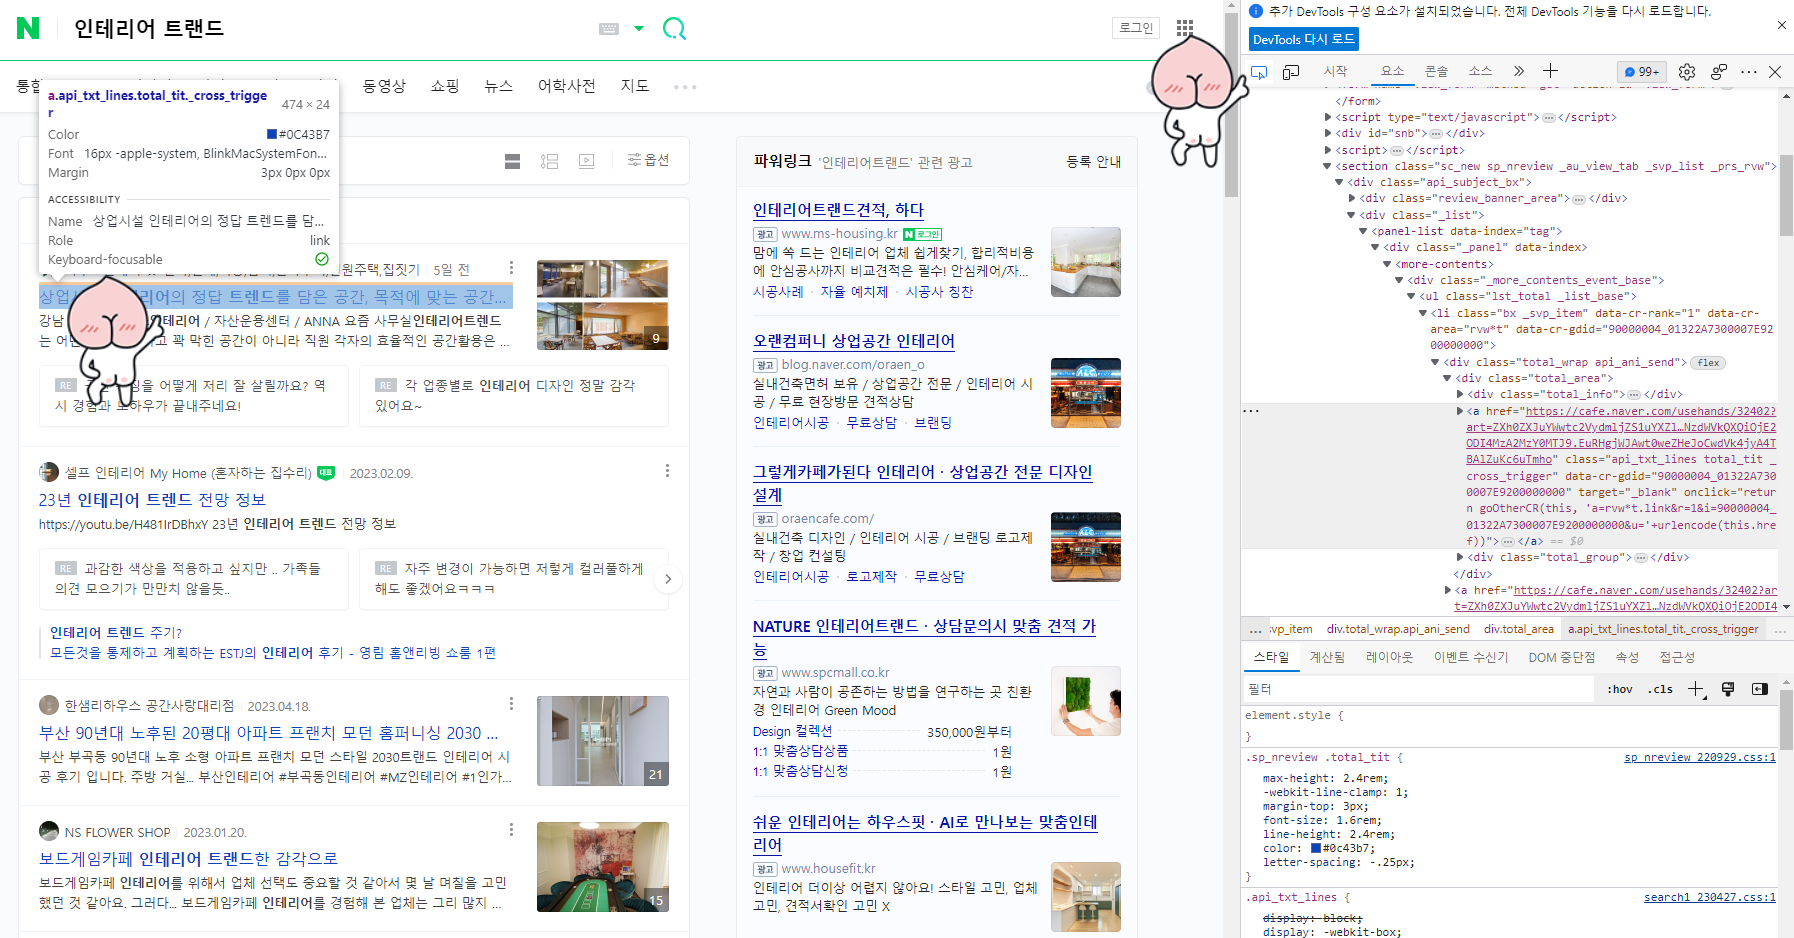Switch to the video view icon

(x=587, y=161)
